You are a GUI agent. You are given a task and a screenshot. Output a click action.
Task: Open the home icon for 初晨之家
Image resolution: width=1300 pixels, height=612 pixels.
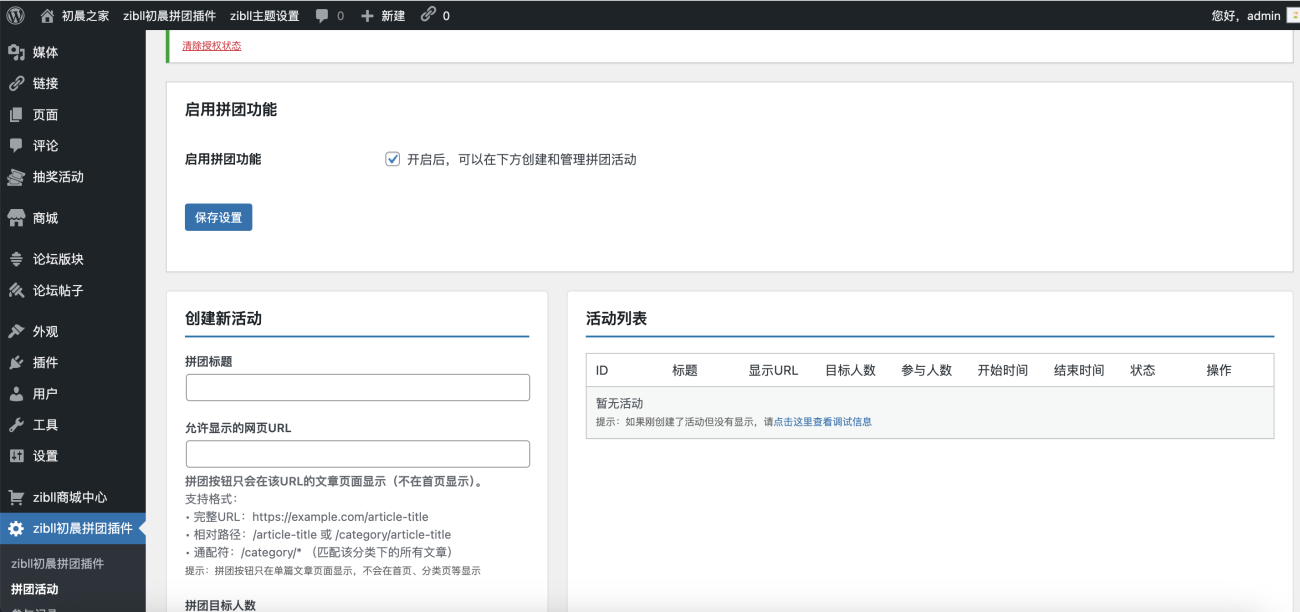(48, 15)
